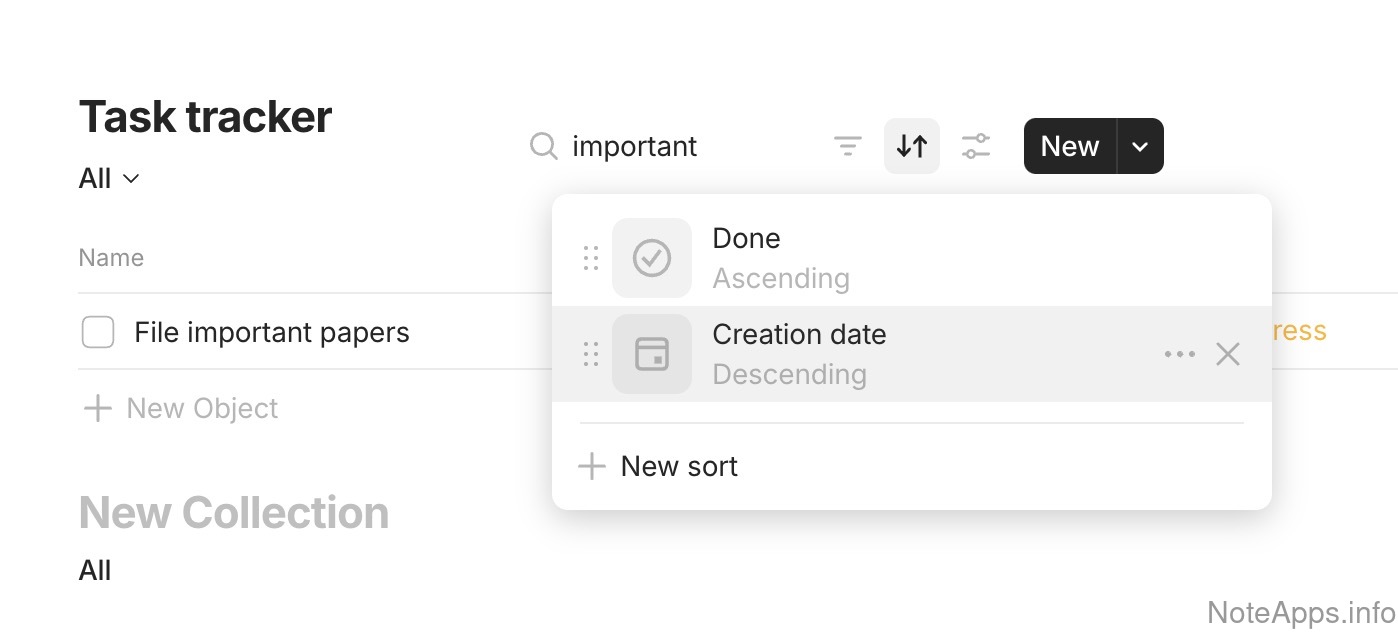
Task: Grab Creation date sort drag handle
Action: (x=591, y=354)
